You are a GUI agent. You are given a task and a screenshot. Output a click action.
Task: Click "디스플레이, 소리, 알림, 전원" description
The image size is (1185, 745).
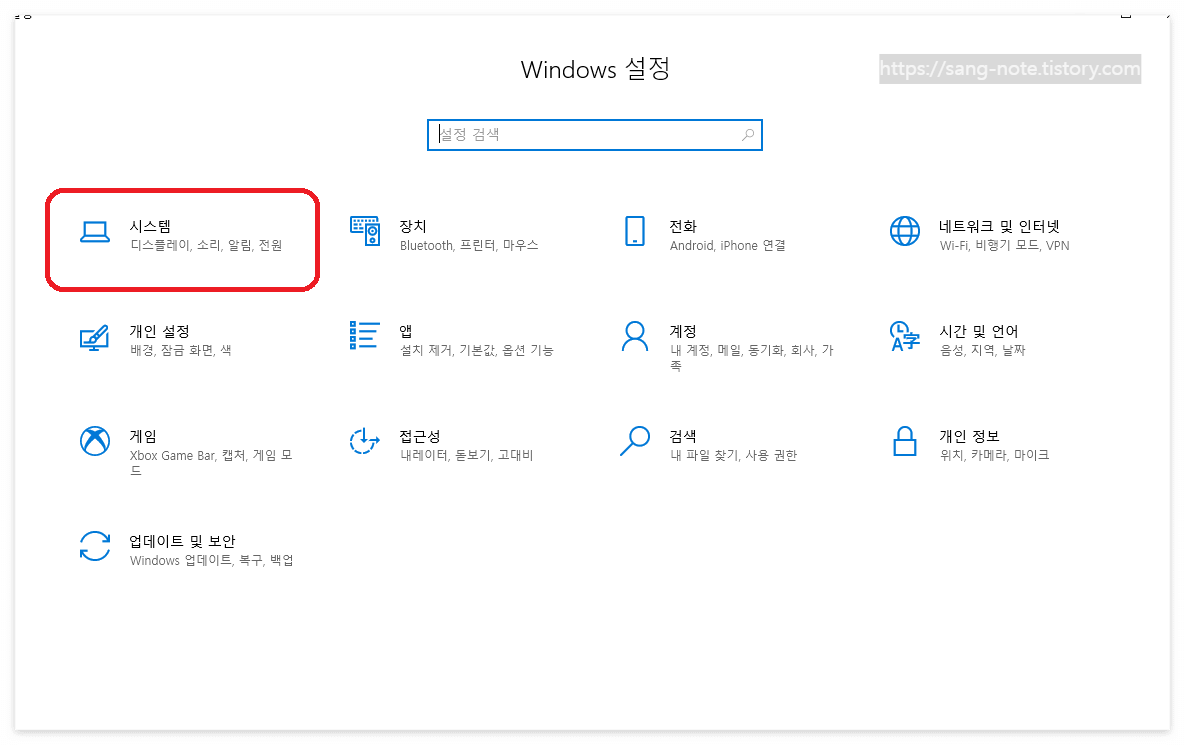tap(206, 246)
